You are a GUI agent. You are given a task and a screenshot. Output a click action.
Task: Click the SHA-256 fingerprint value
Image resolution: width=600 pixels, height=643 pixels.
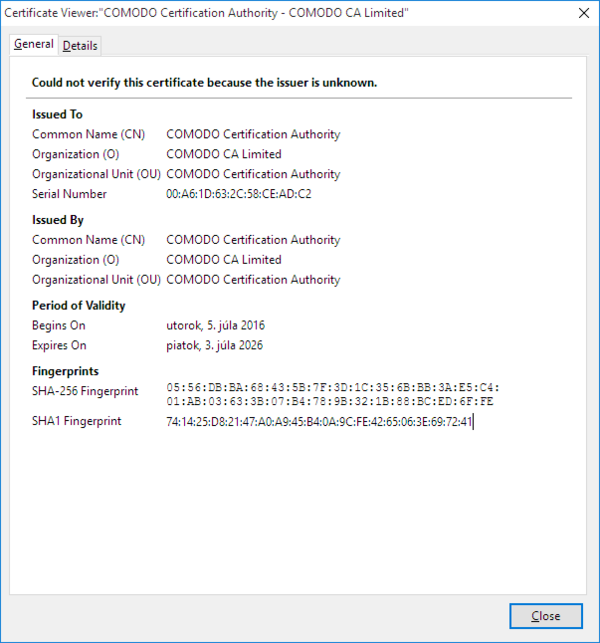(x=333, y=394)
